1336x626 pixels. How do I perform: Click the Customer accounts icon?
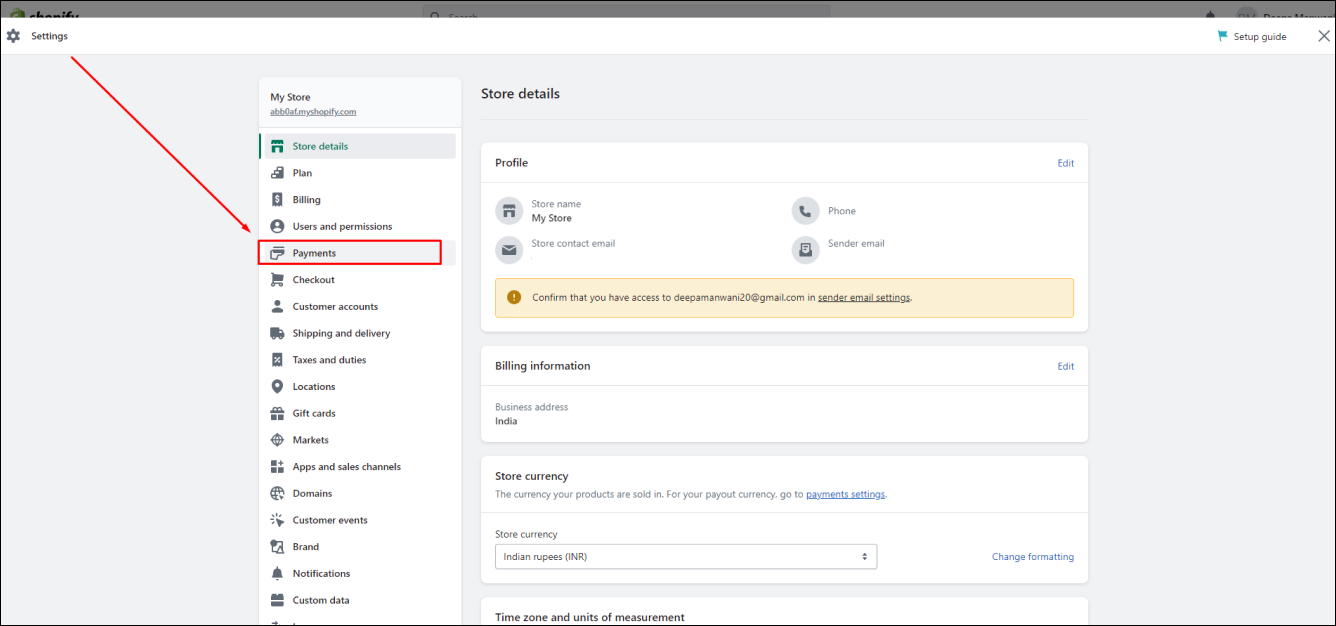click(278, 306)
